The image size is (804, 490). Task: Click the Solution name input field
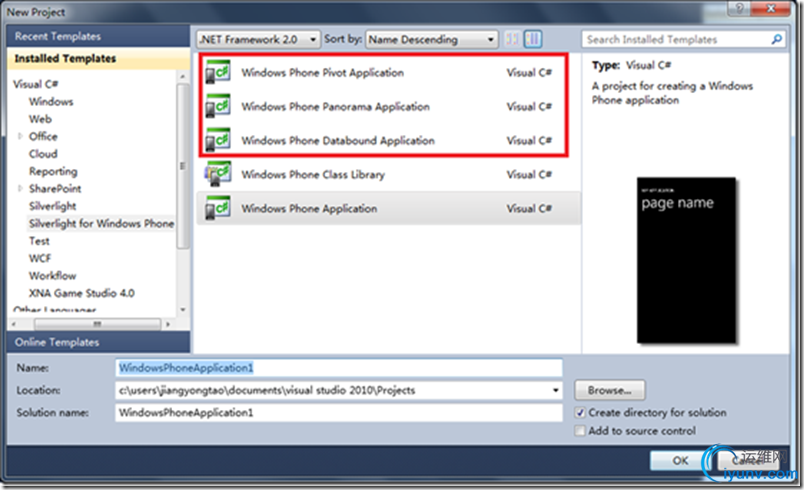338,413
